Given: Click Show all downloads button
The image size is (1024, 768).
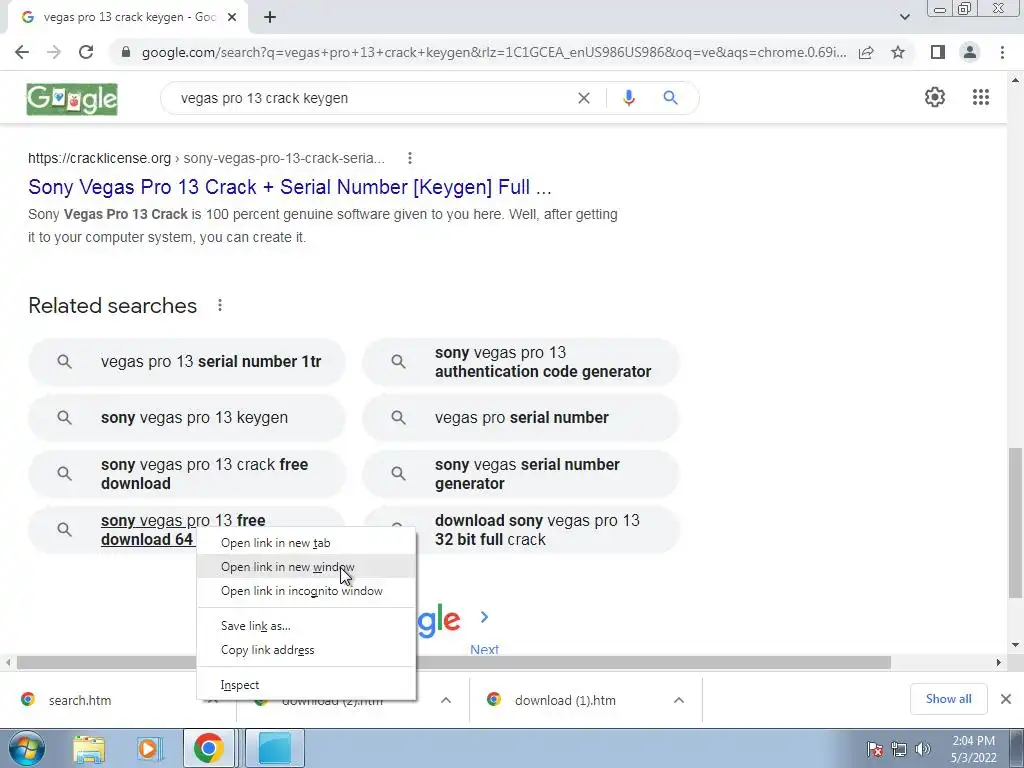Looking at the screenshot, I should 948,699.
